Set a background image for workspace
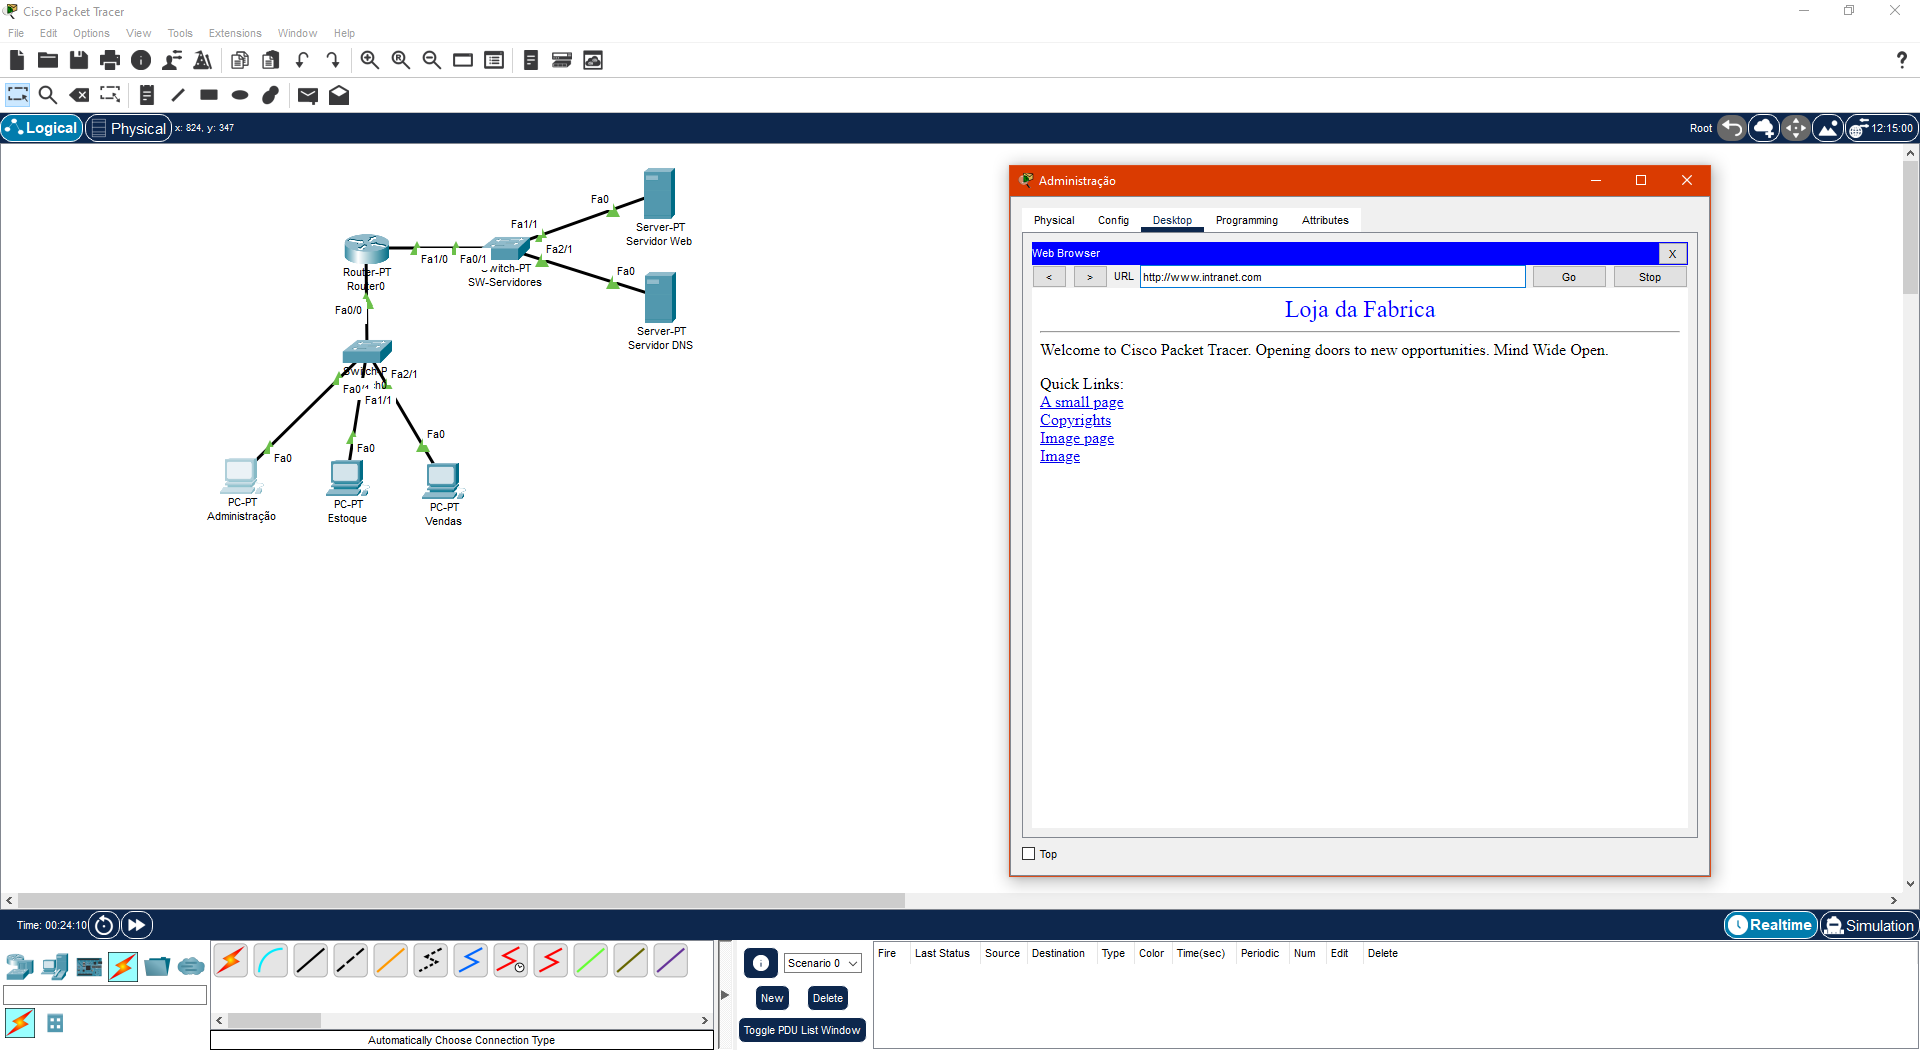This screenshot has width=1920, height=1050. (1828, 128)
